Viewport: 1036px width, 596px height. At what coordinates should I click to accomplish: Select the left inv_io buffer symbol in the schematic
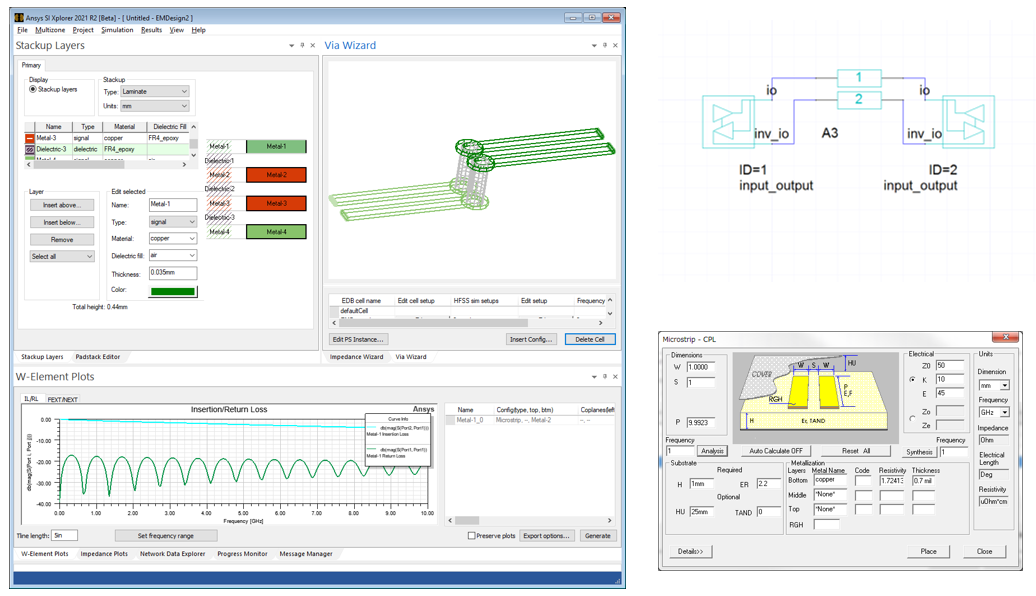pyautogui.click(x=728, y=122)
